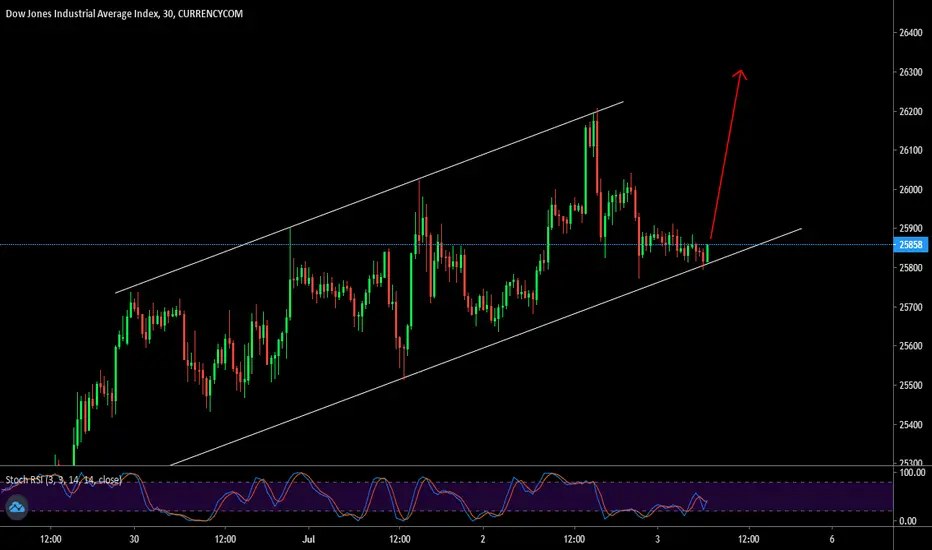Click the 25400 price axis label
932x550 pixels.
(911, 425)
